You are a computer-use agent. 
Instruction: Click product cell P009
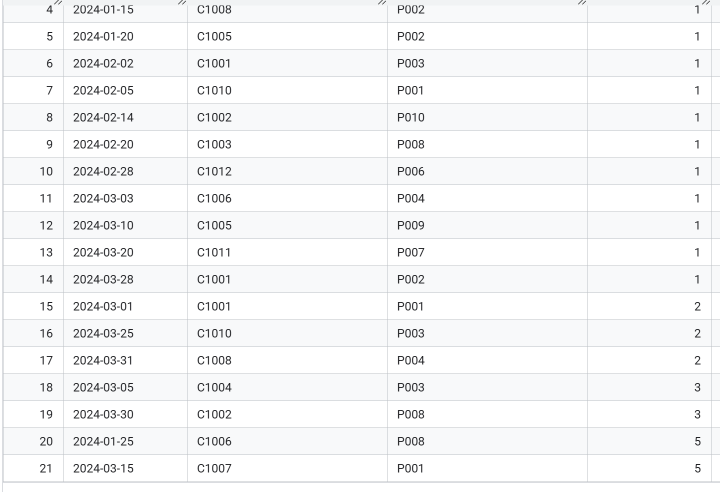(411, 225)
